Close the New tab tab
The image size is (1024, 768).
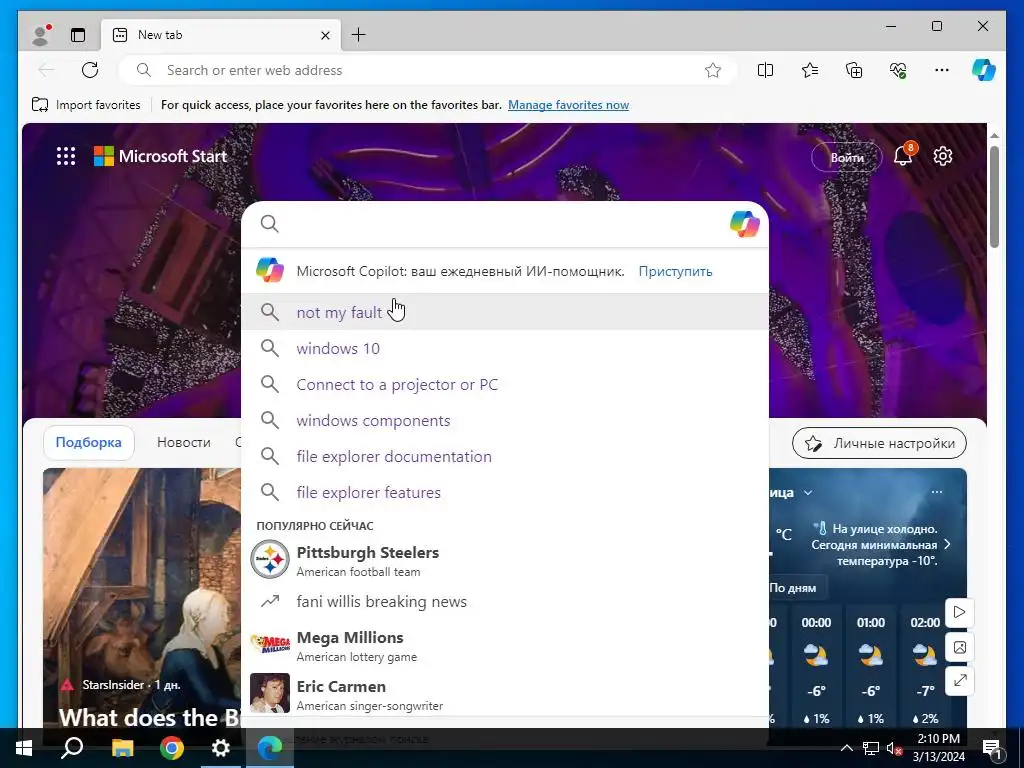pyautogui.click(x=325, y=35)
